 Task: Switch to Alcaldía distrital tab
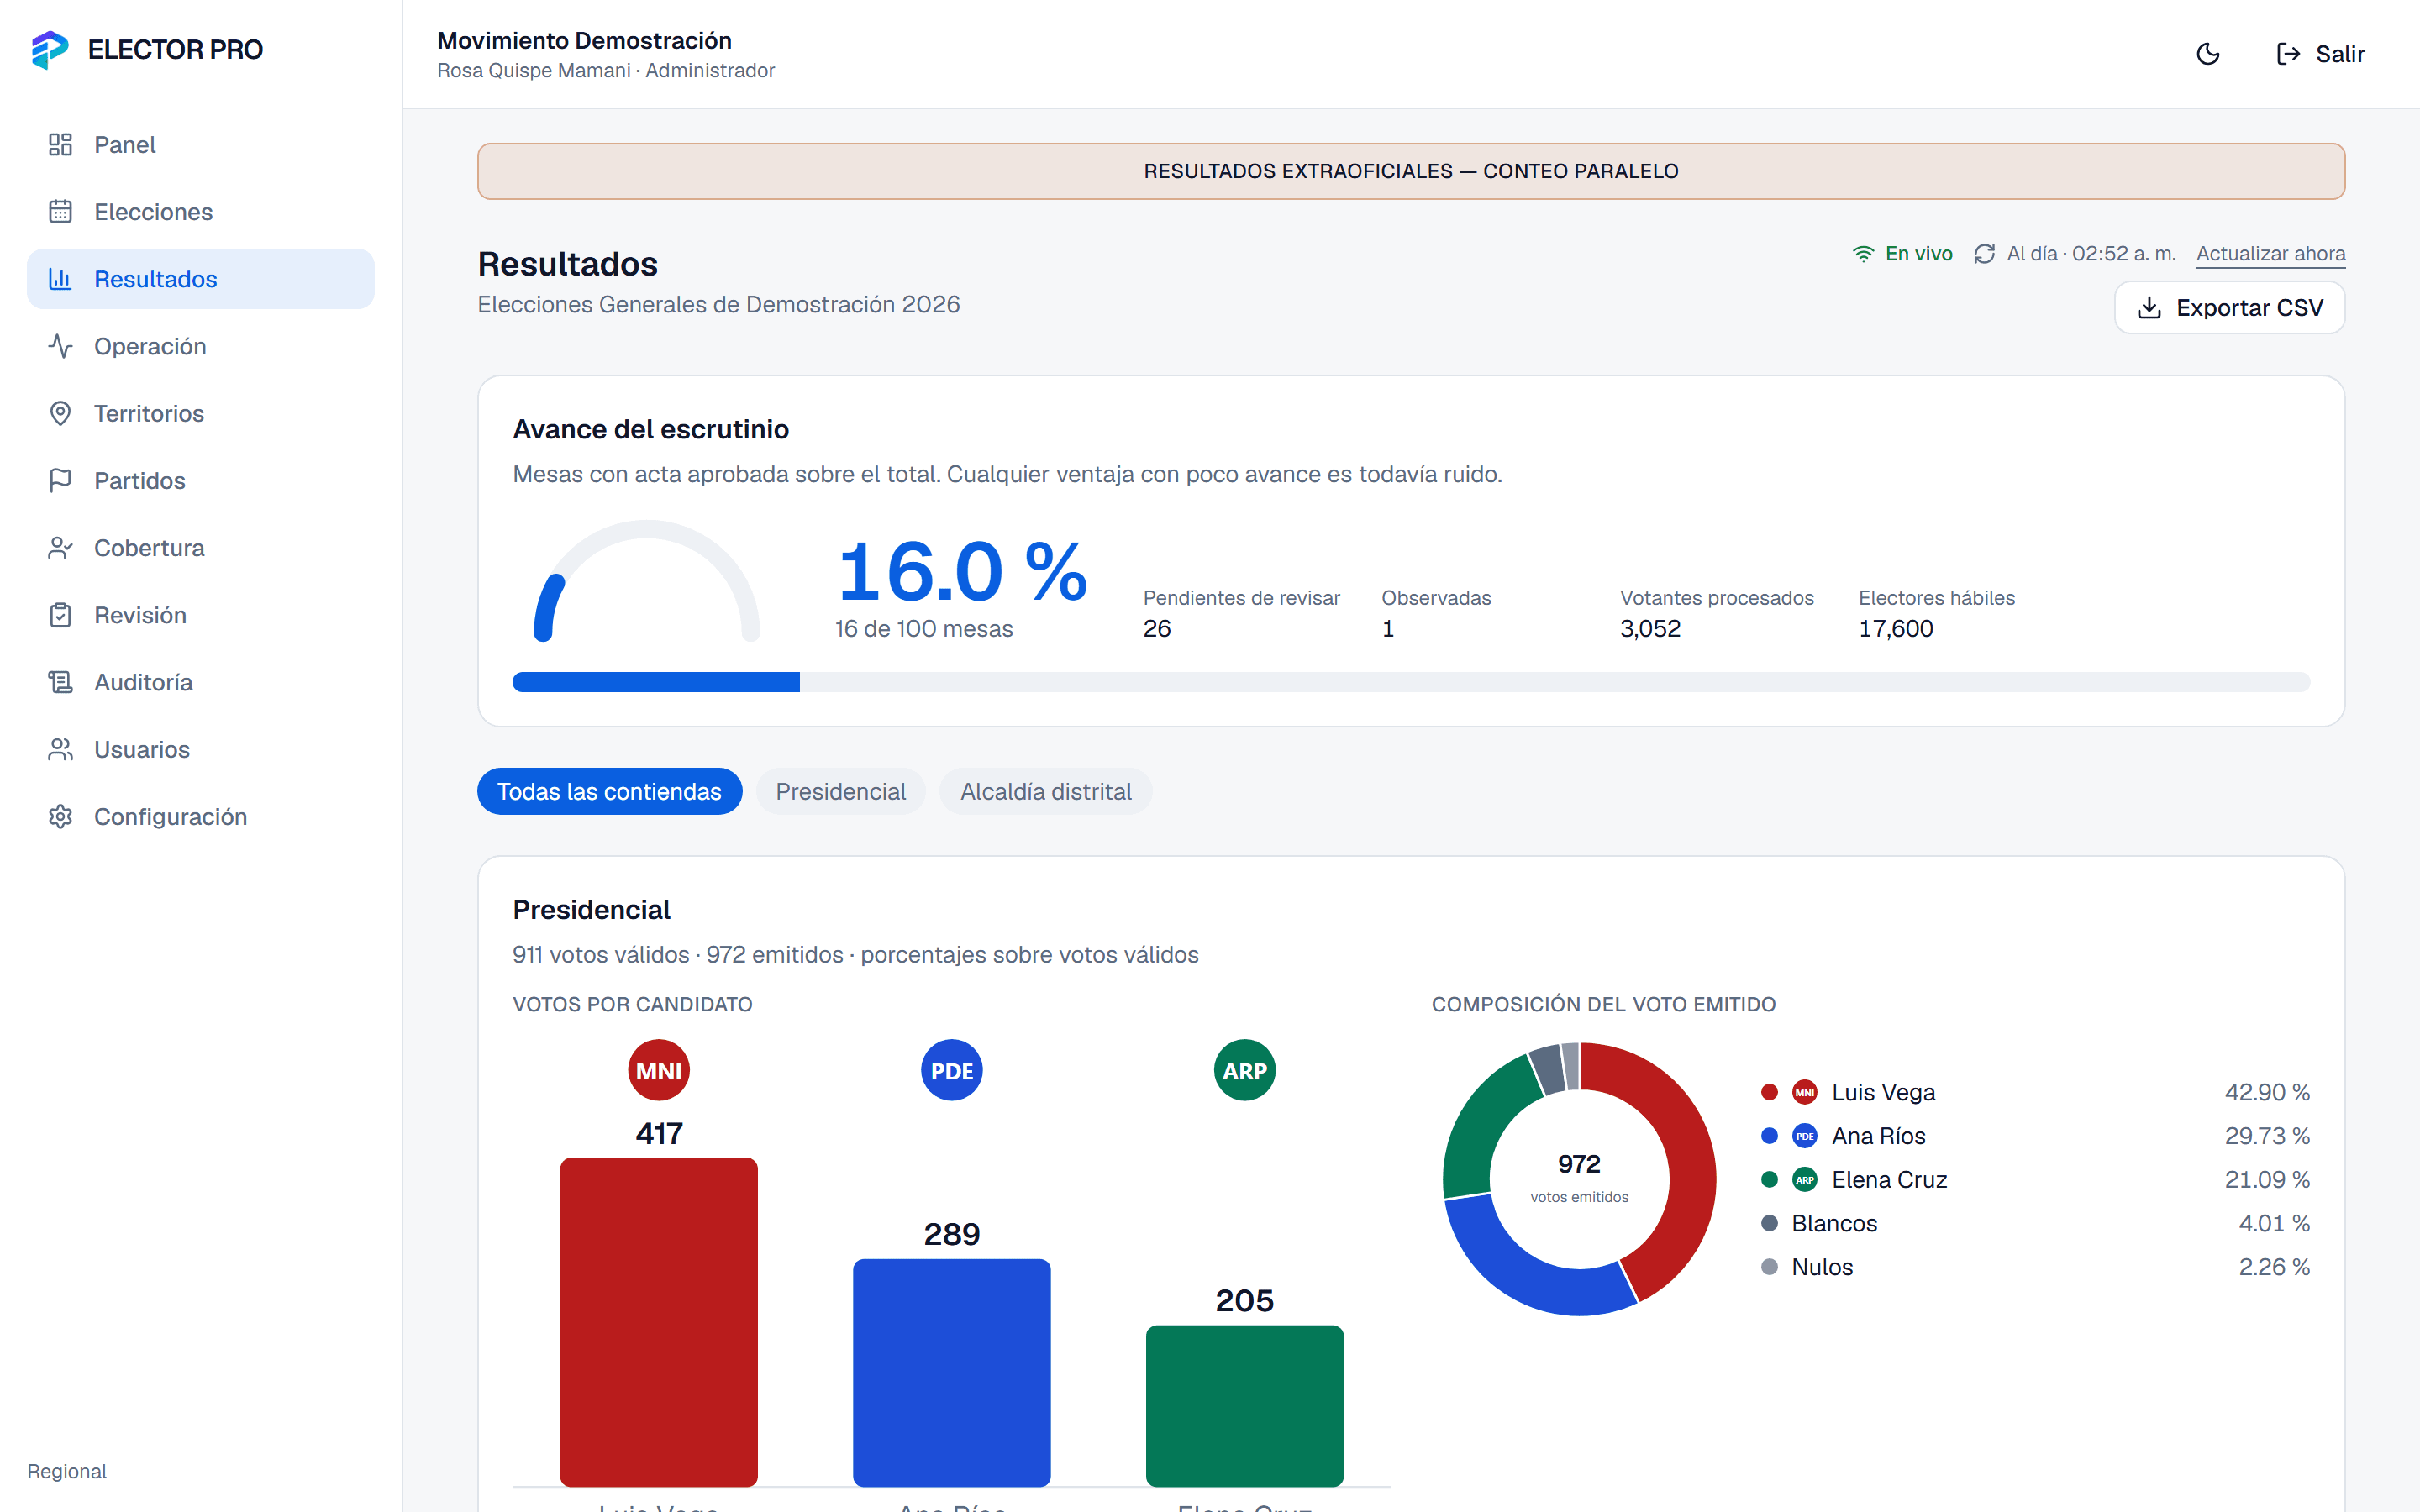tap(1045, 791)
